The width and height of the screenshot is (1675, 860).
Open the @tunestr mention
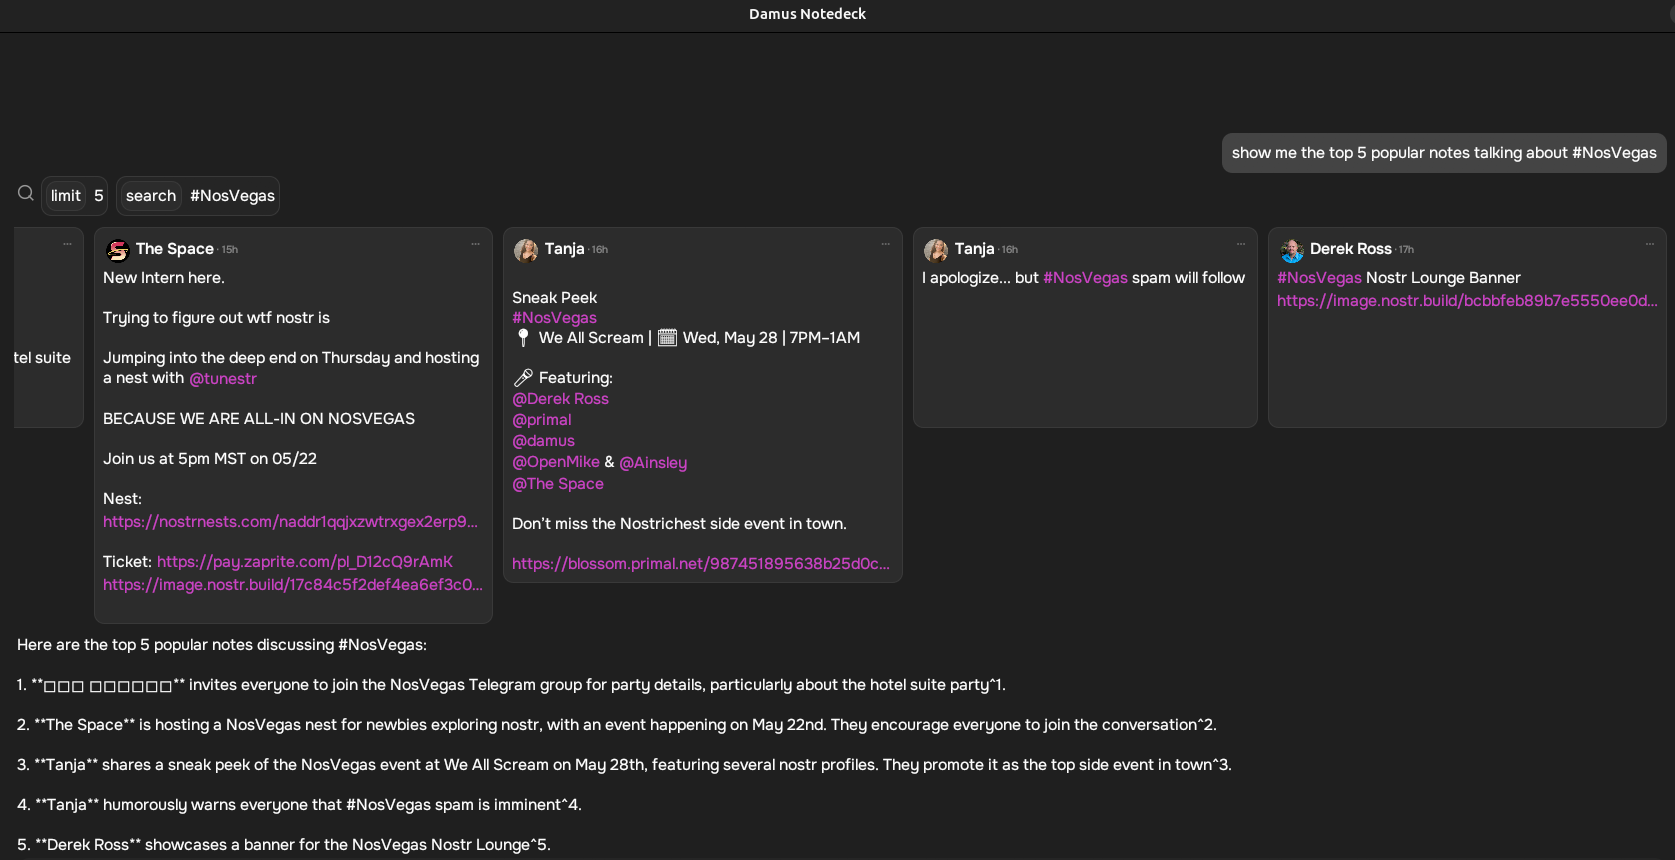click(x=223, y=379)
